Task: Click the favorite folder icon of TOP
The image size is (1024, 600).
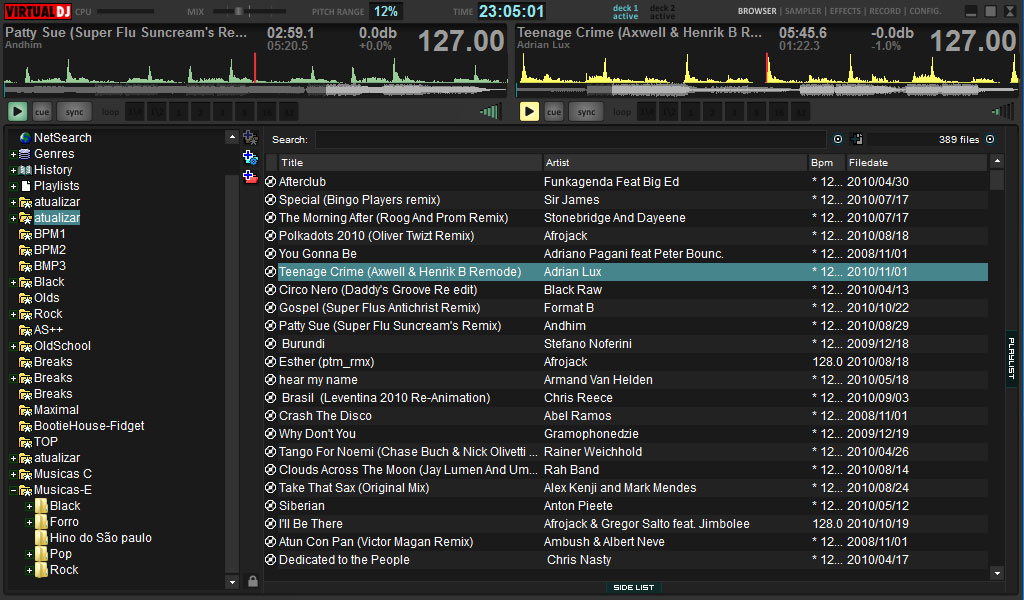Action: 25,442
